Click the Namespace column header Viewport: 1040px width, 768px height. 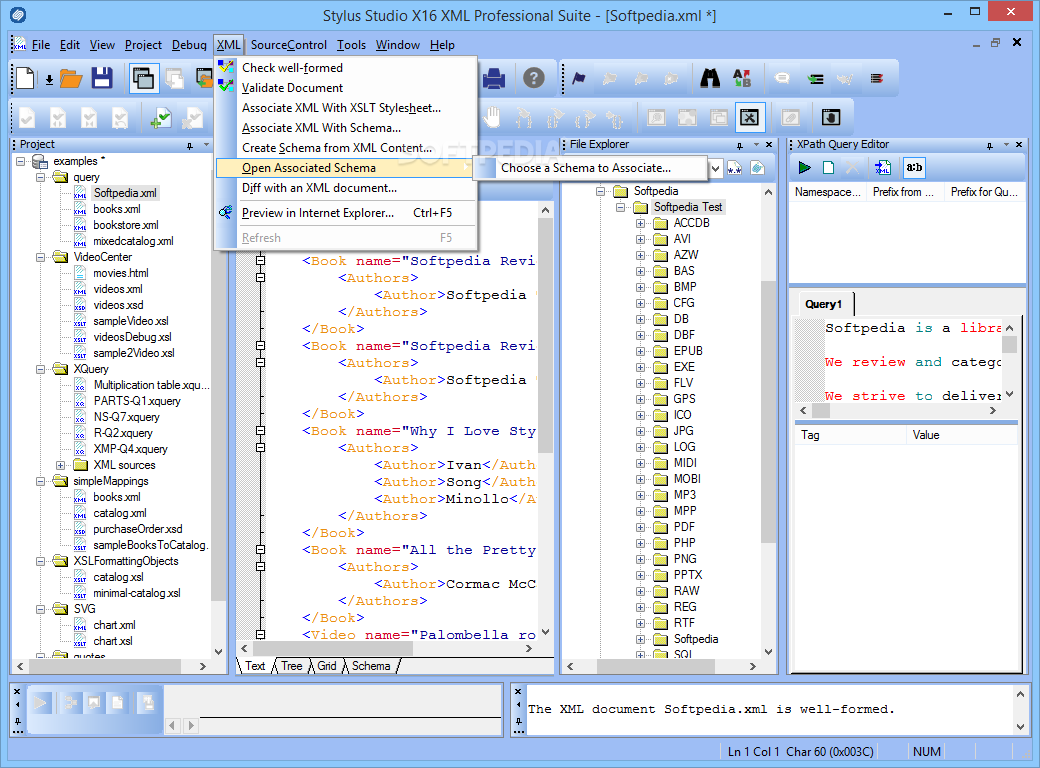pos(828,192)
